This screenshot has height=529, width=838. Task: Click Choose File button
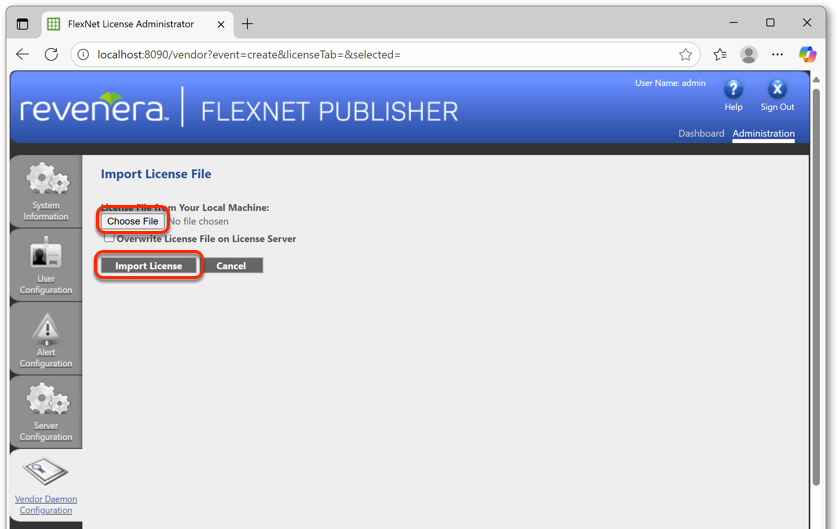pyautogui.click(x=133, y=221)
